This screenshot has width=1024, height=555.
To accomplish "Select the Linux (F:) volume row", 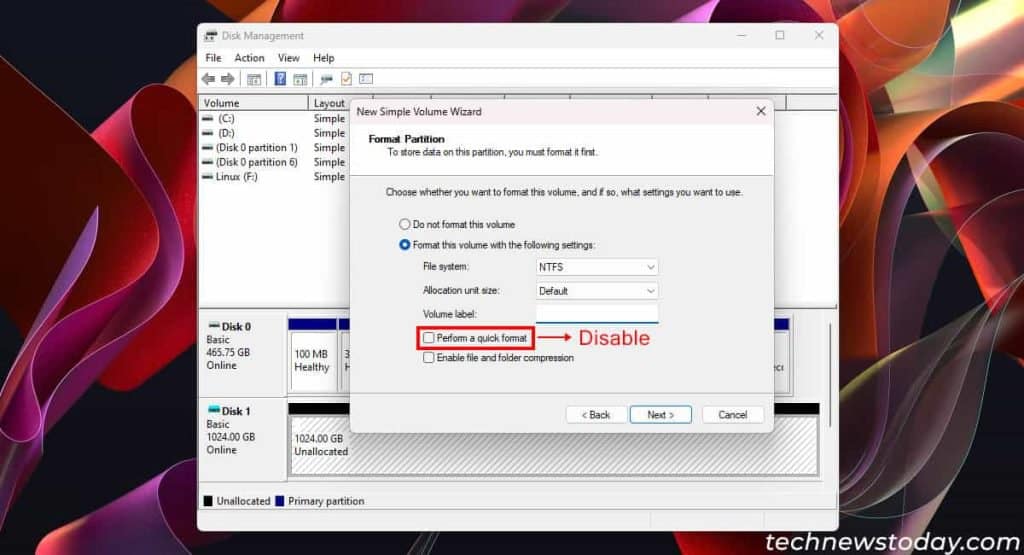I will click(274, 176).
